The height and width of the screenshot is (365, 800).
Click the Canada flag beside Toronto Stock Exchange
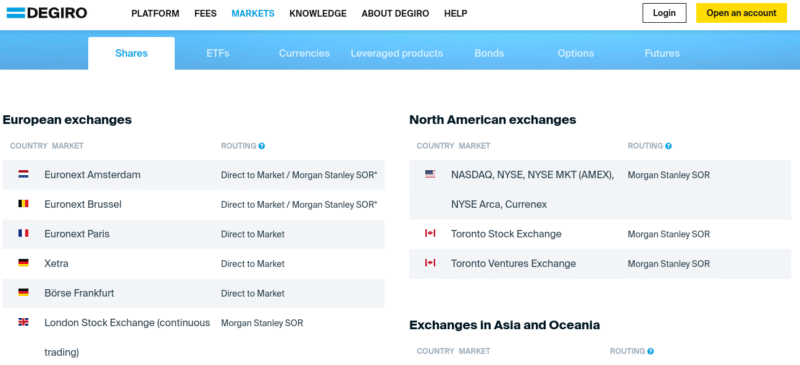pos(430,233)
